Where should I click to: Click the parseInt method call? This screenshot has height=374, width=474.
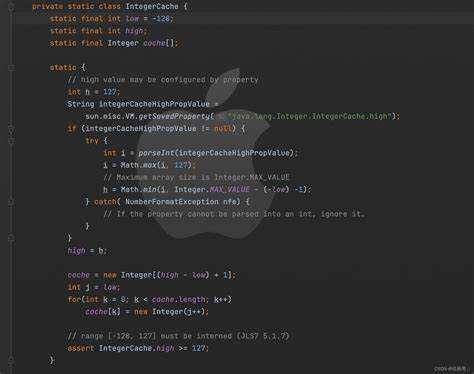tap(156, 153)
